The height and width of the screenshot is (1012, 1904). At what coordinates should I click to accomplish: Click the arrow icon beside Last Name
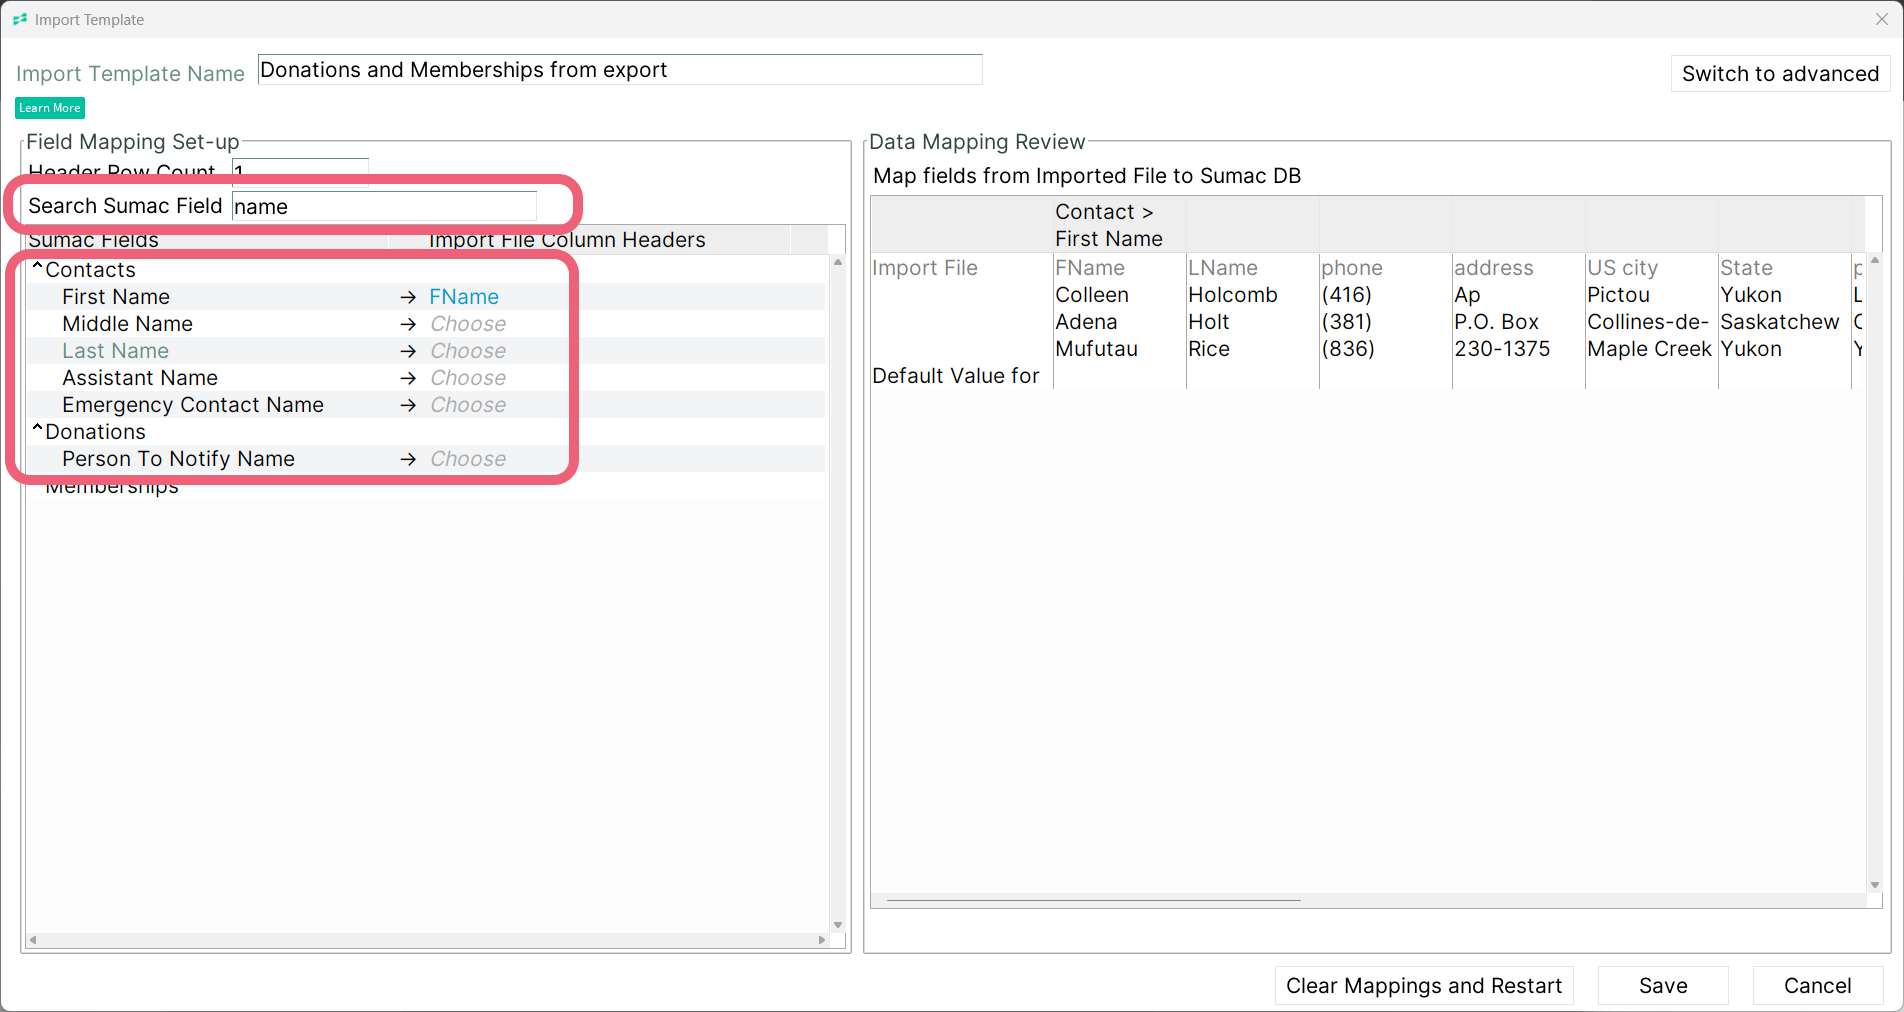point(408,351)
